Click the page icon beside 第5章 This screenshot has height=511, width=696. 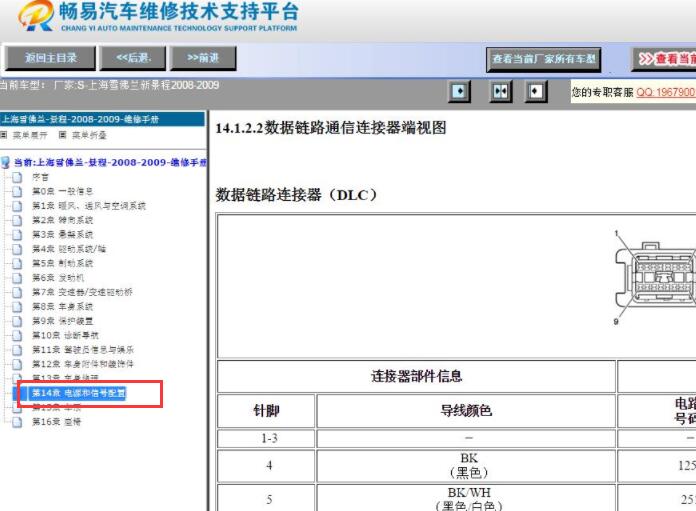(x=17, y=264)
